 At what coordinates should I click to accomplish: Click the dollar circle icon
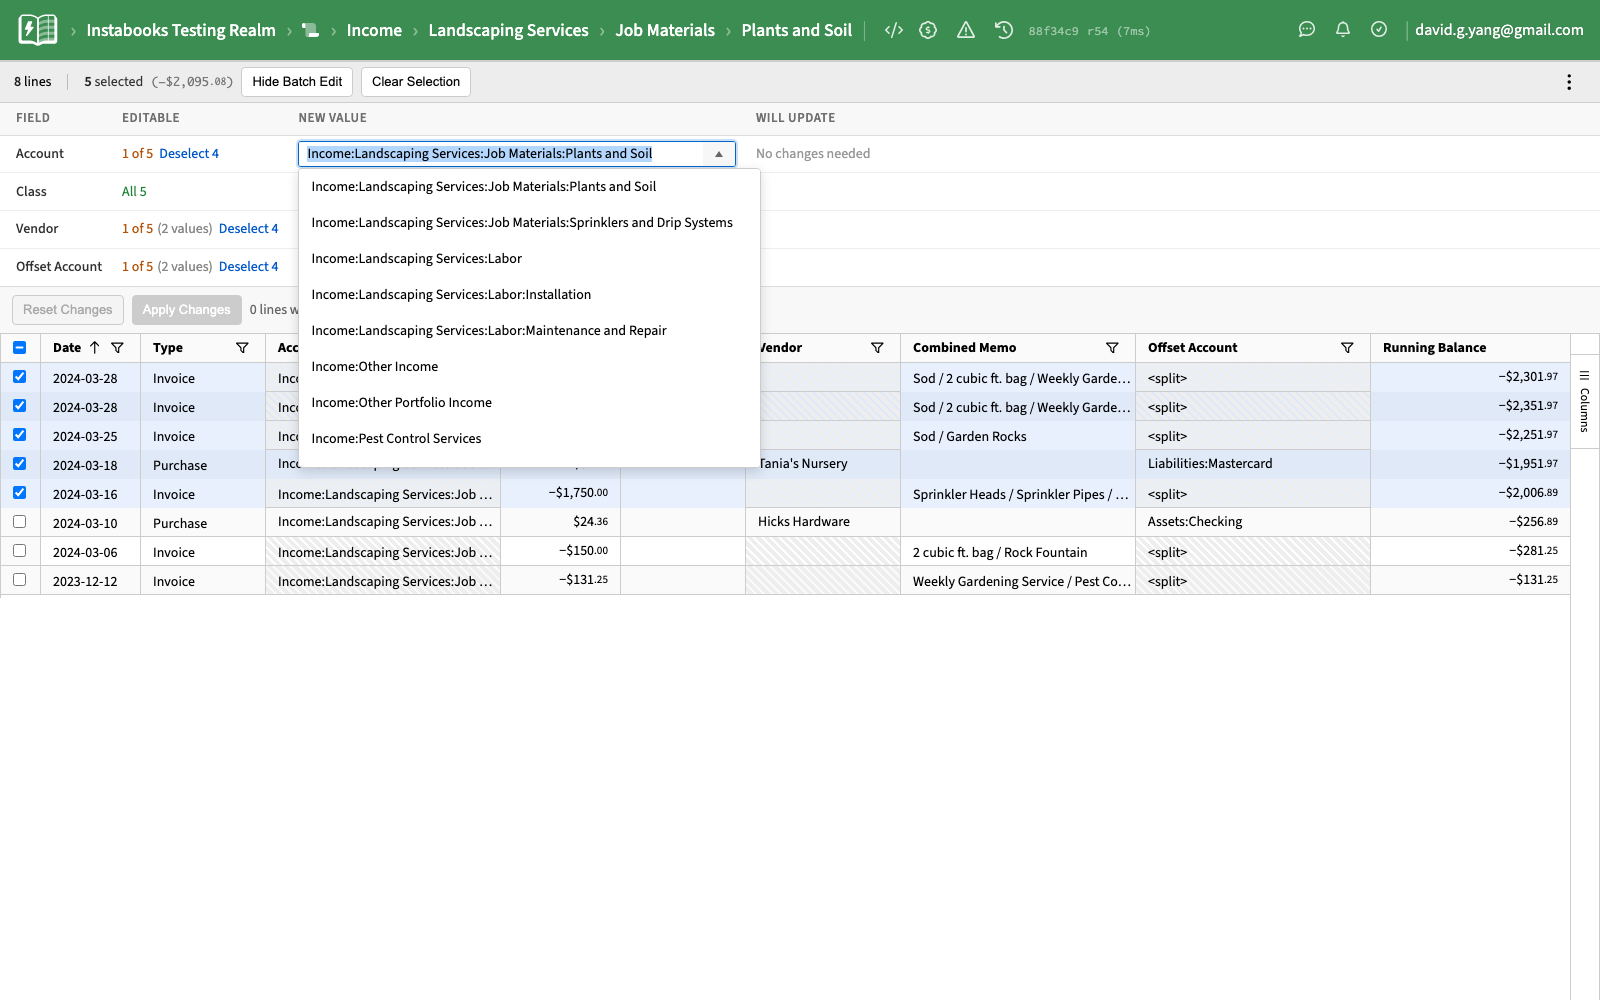pos(928,30)
